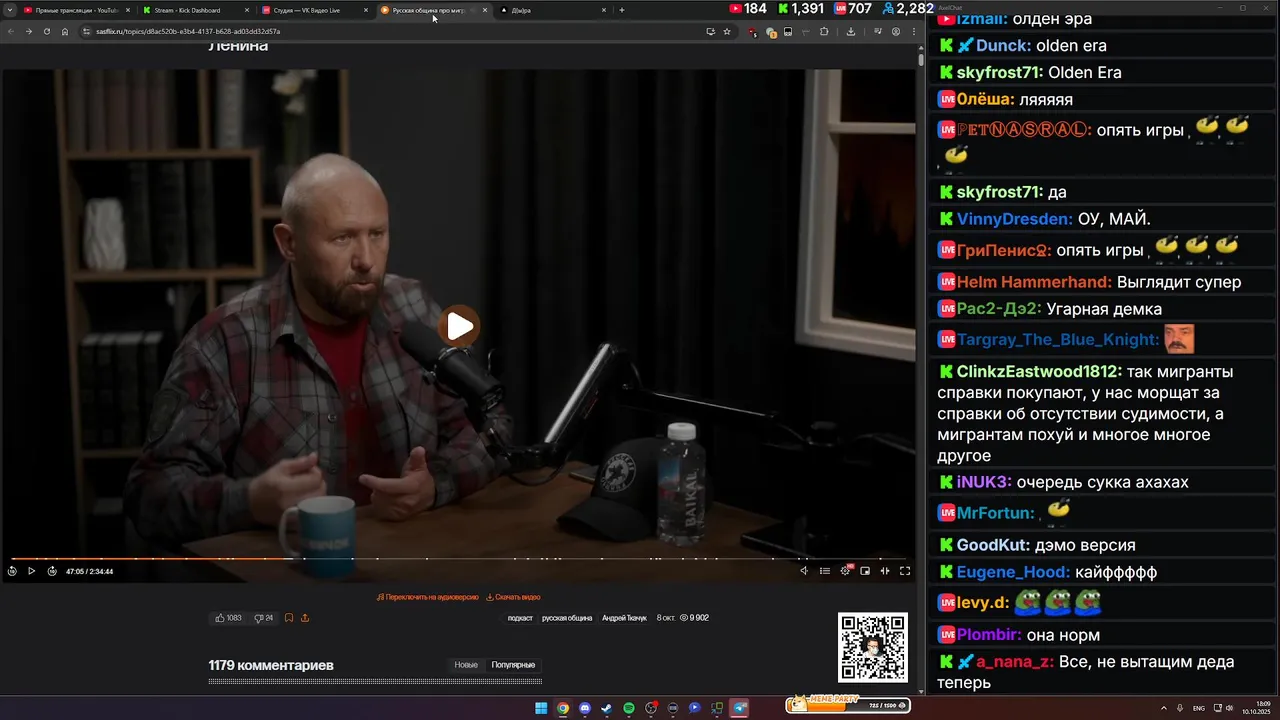This screenshot has width=1280, height=720.
Task: Open the подкаст tag
Action: coord(520,618)
